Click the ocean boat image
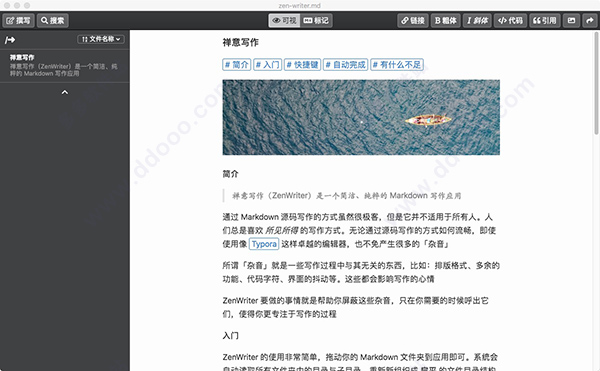Screen dimensions: 600x371 (361, 117)
